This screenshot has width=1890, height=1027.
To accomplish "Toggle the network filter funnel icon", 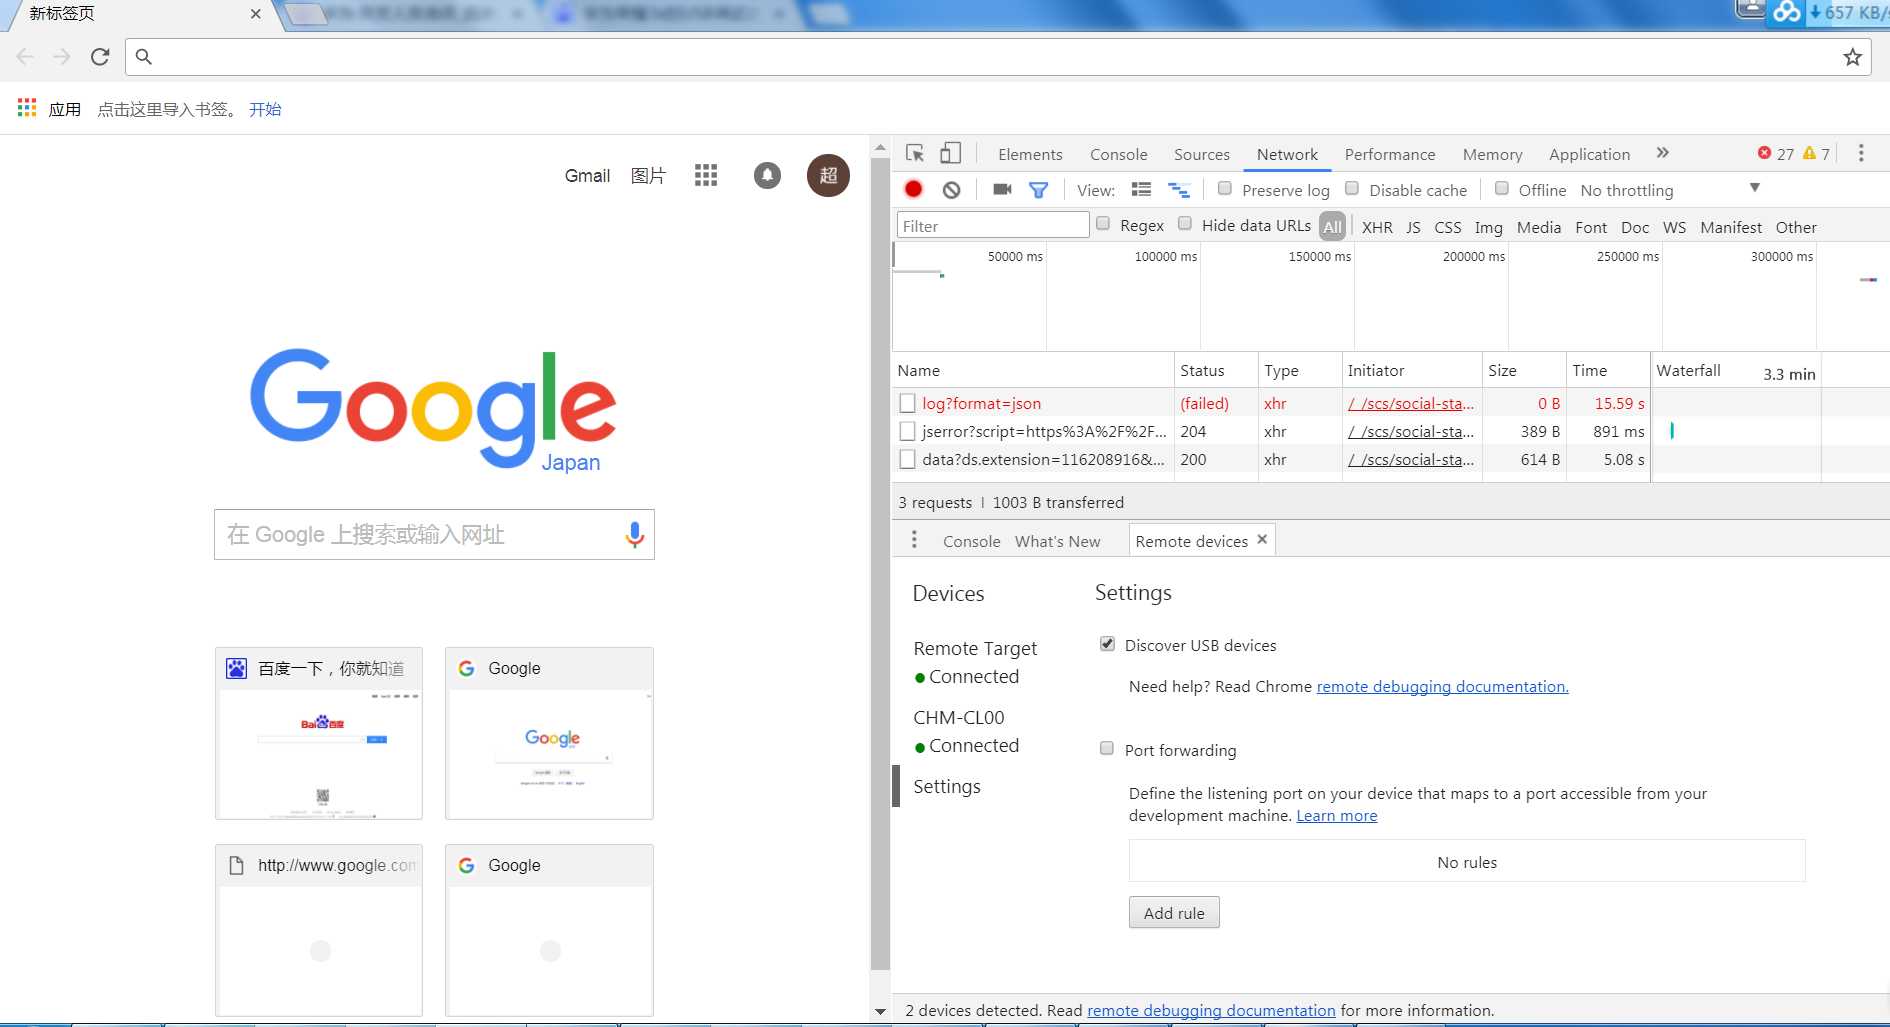I will (1039, 190).
